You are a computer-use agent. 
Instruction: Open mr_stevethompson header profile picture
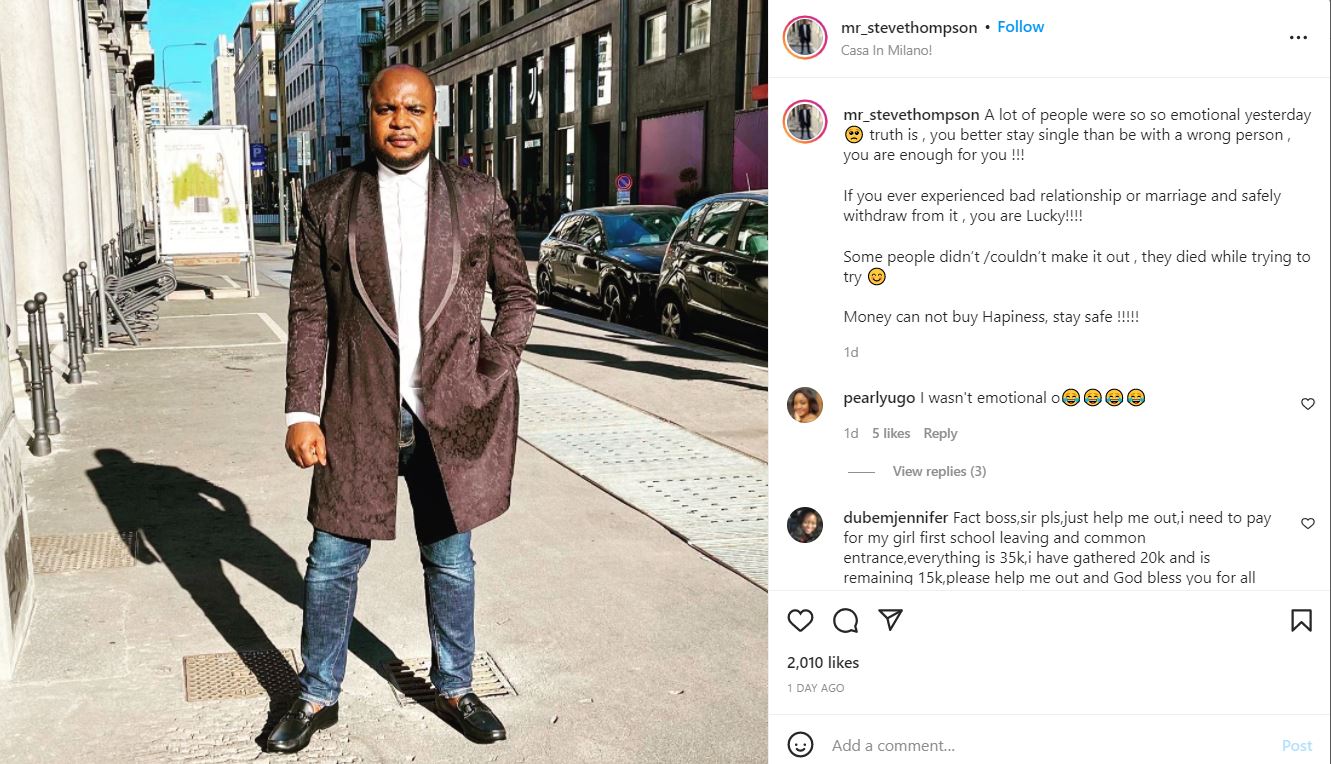pos(805,38)
